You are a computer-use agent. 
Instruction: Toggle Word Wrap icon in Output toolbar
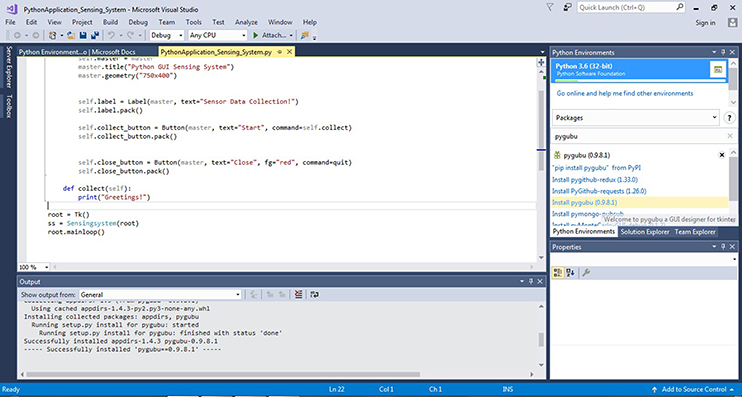314,294
